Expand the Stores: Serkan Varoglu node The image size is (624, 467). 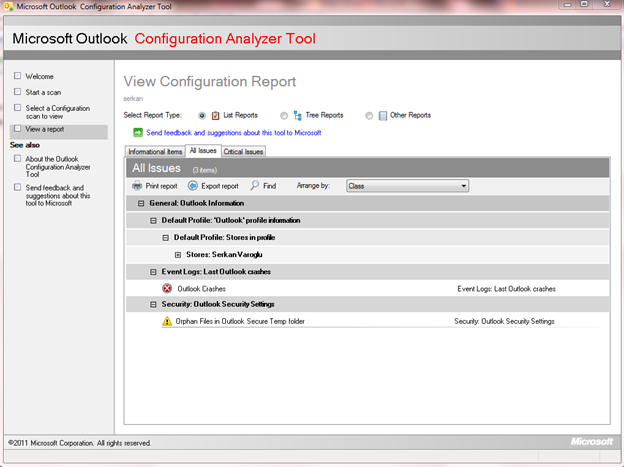pyautogui.click(x=177, y=254)
